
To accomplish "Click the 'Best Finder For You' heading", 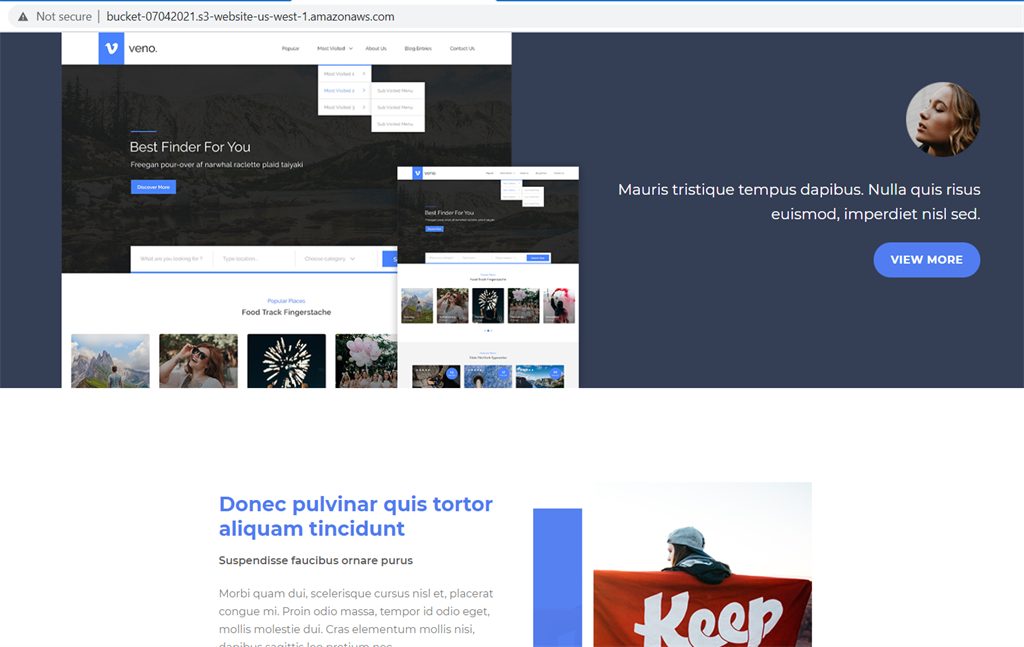I will coord(190,147).
